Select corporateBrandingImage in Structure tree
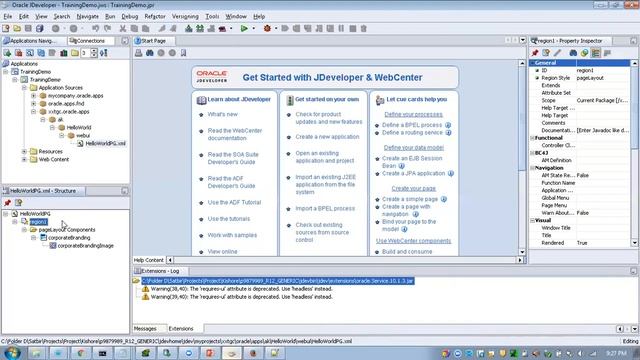This screenshot has width=640, height=360. [x=86, y=246]
